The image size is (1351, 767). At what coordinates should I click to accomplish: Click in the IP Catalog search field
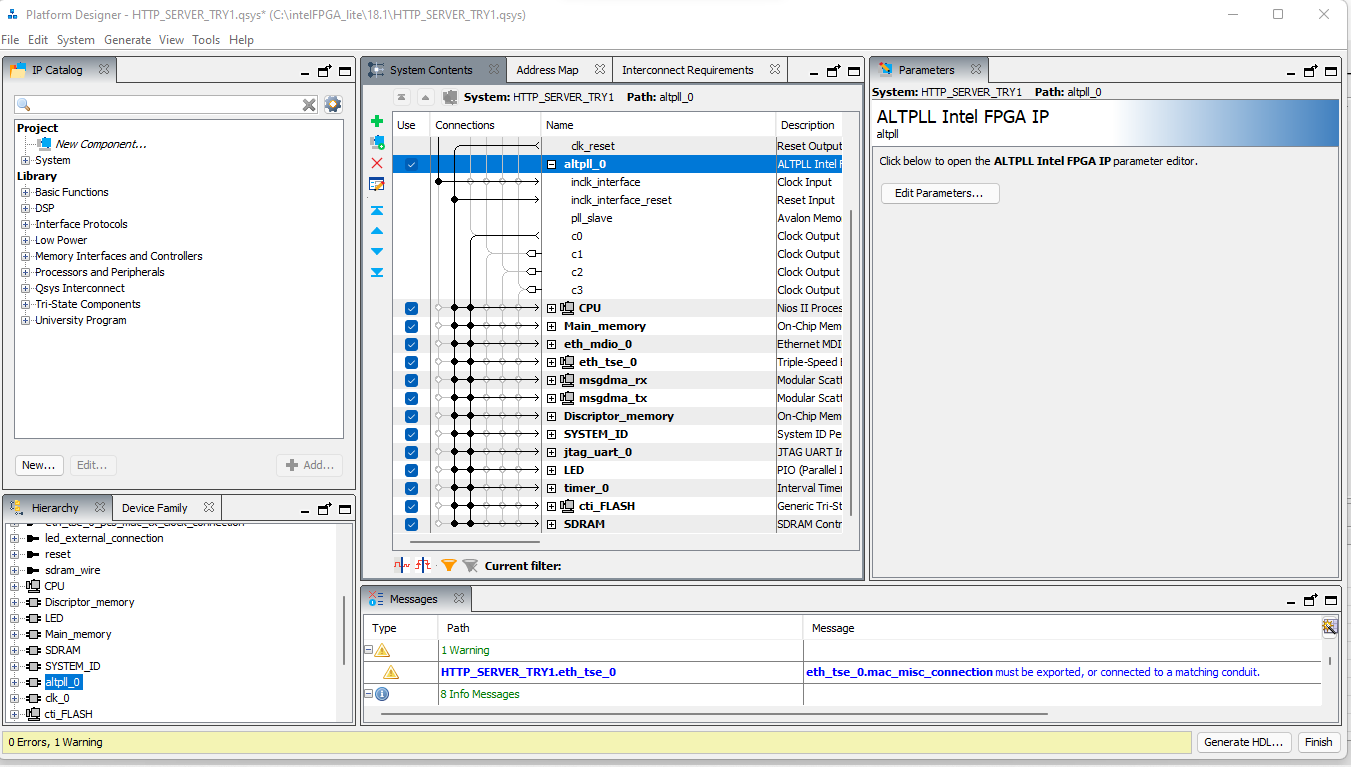coord(167,105)
